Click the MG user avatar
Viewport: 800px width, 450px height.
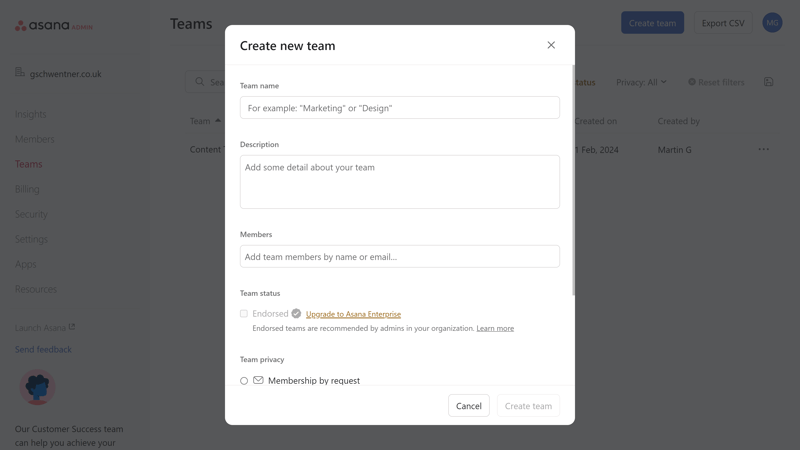[772, 23]
